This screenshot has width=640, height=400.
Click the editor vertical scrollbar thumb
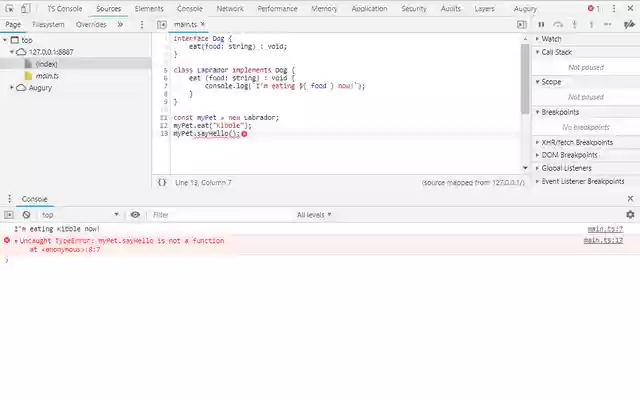(x=525, y=78)
